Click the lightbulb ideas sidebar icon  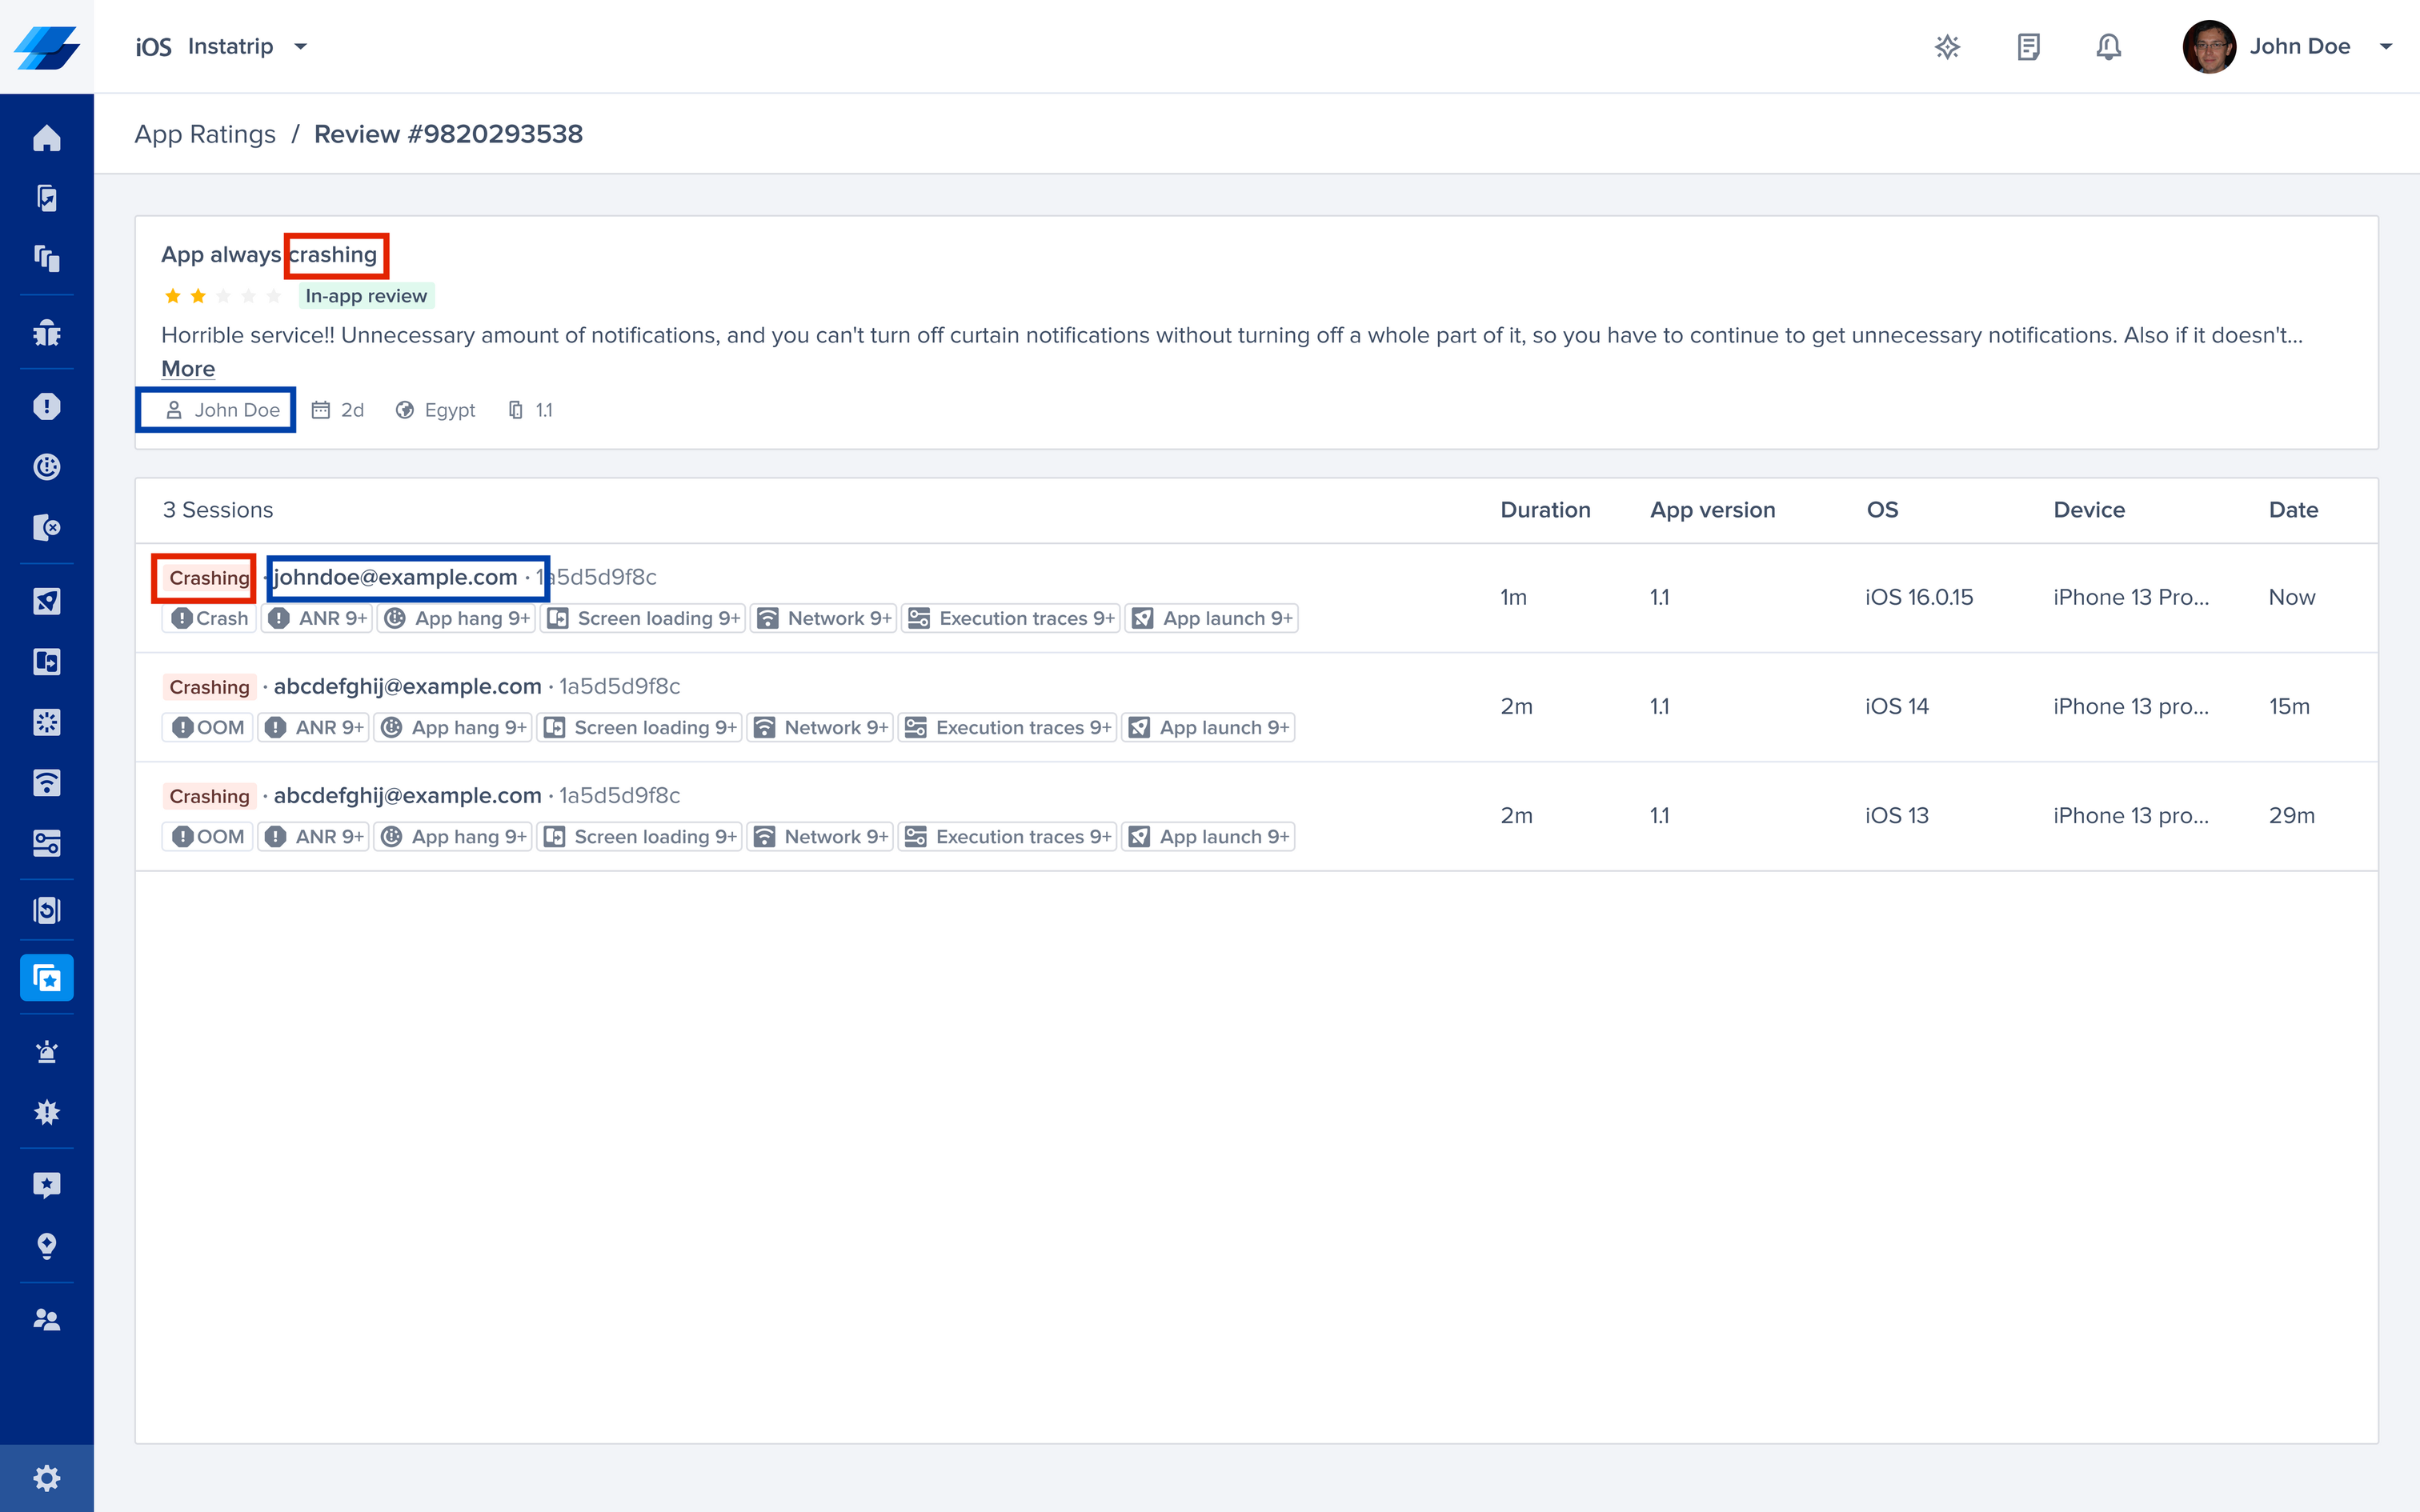pos(46,1246)
